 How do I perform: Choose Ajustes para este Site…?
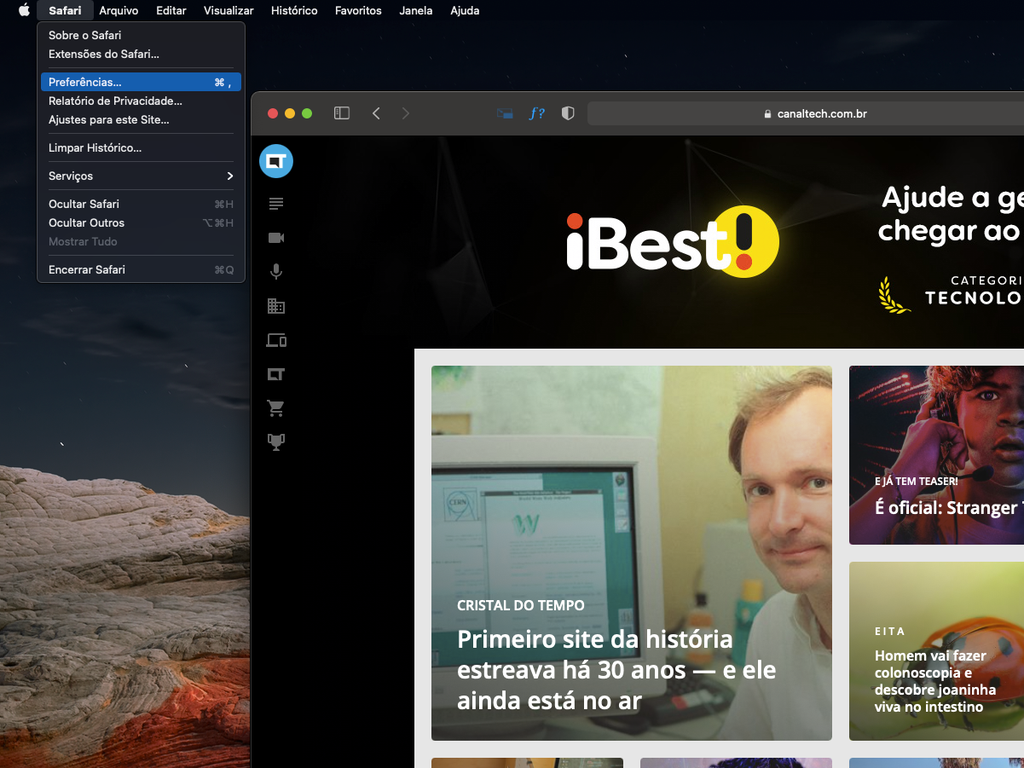pyautogui.click(x=141, y=120)
